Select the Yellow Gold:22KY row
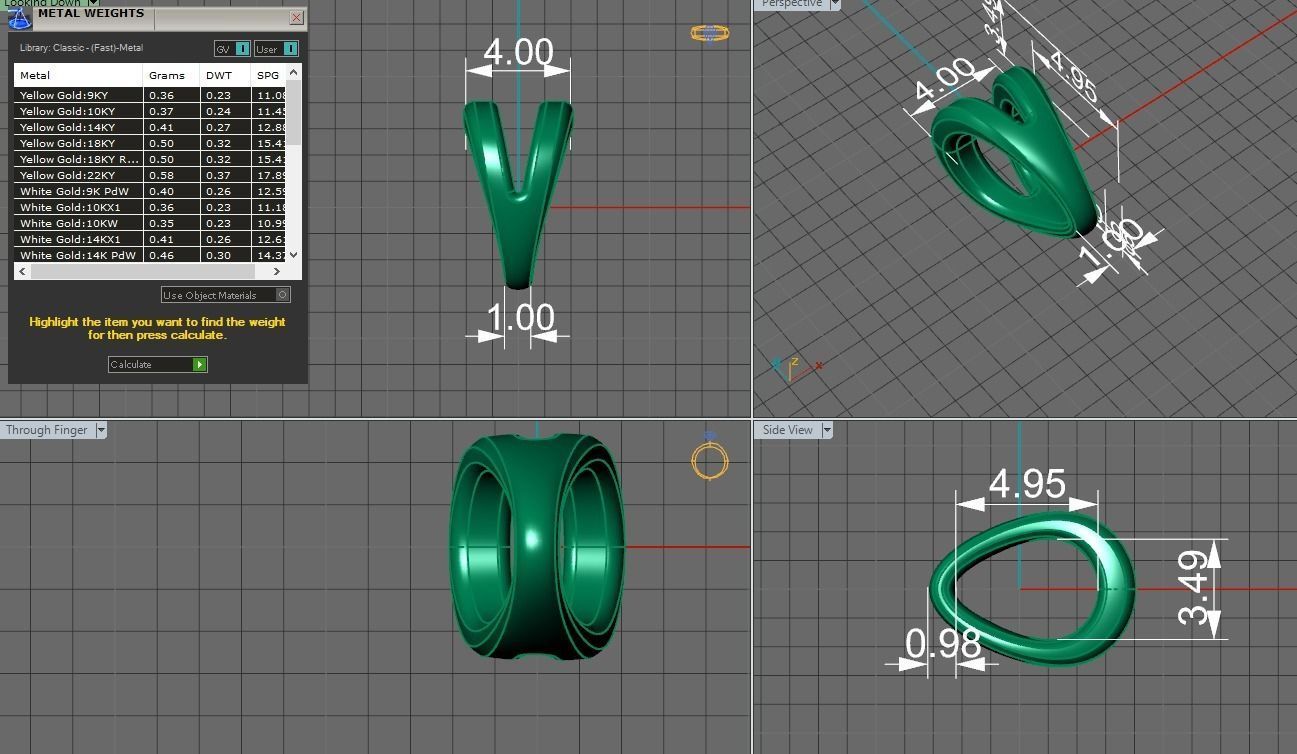The image size is (1297, 754). coord(150,175)
